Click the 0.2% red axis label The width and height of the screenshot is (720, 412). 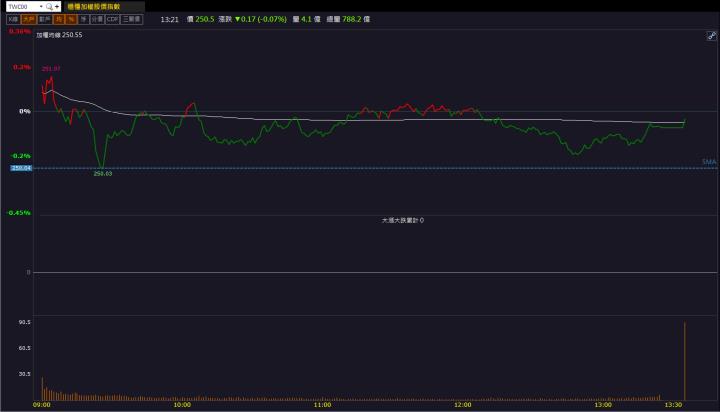click(22, 67)
